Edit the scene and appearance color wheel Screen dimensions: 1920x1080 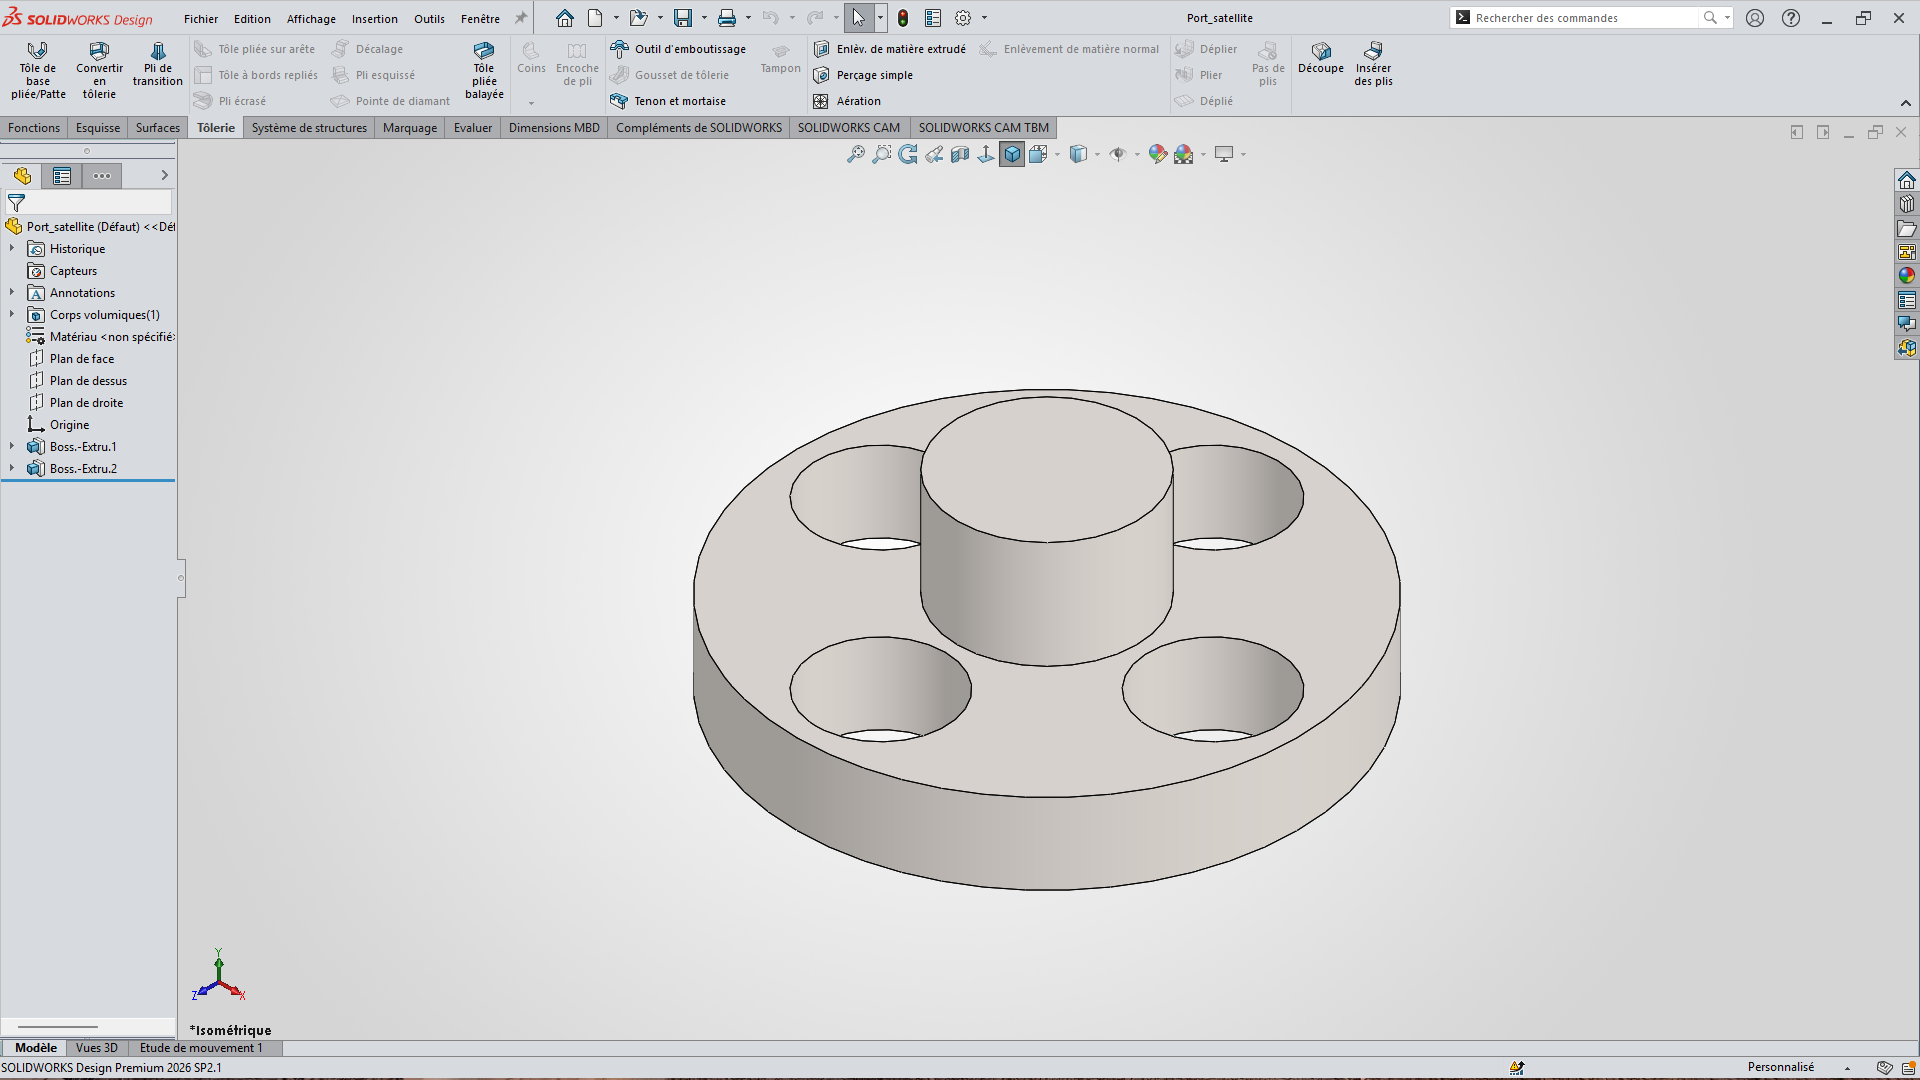pos(1158,154)
